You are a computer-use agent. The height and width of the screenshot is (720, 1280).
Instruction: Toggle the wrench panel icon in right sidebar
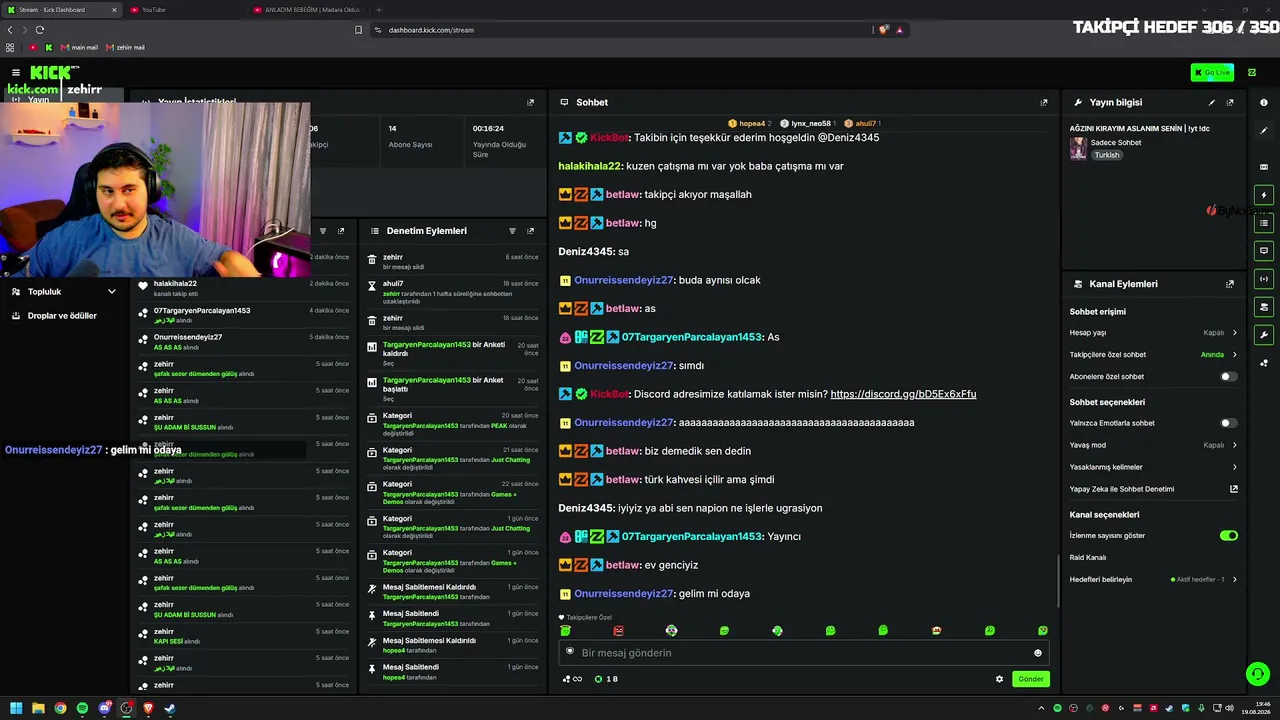[1264, 335]
